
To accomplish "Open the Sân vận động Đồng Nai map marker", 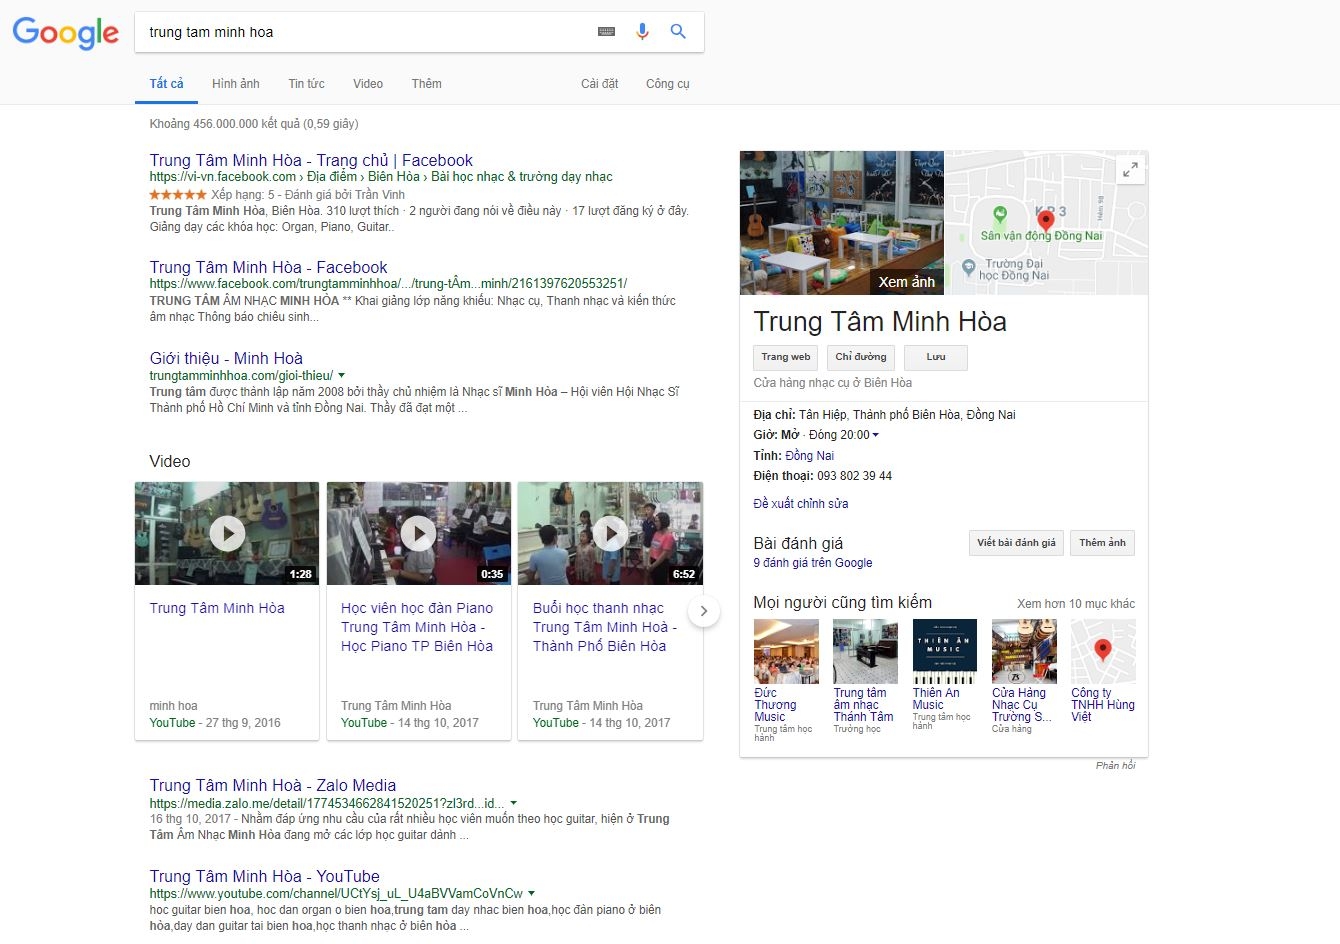I will point(1000,216).
